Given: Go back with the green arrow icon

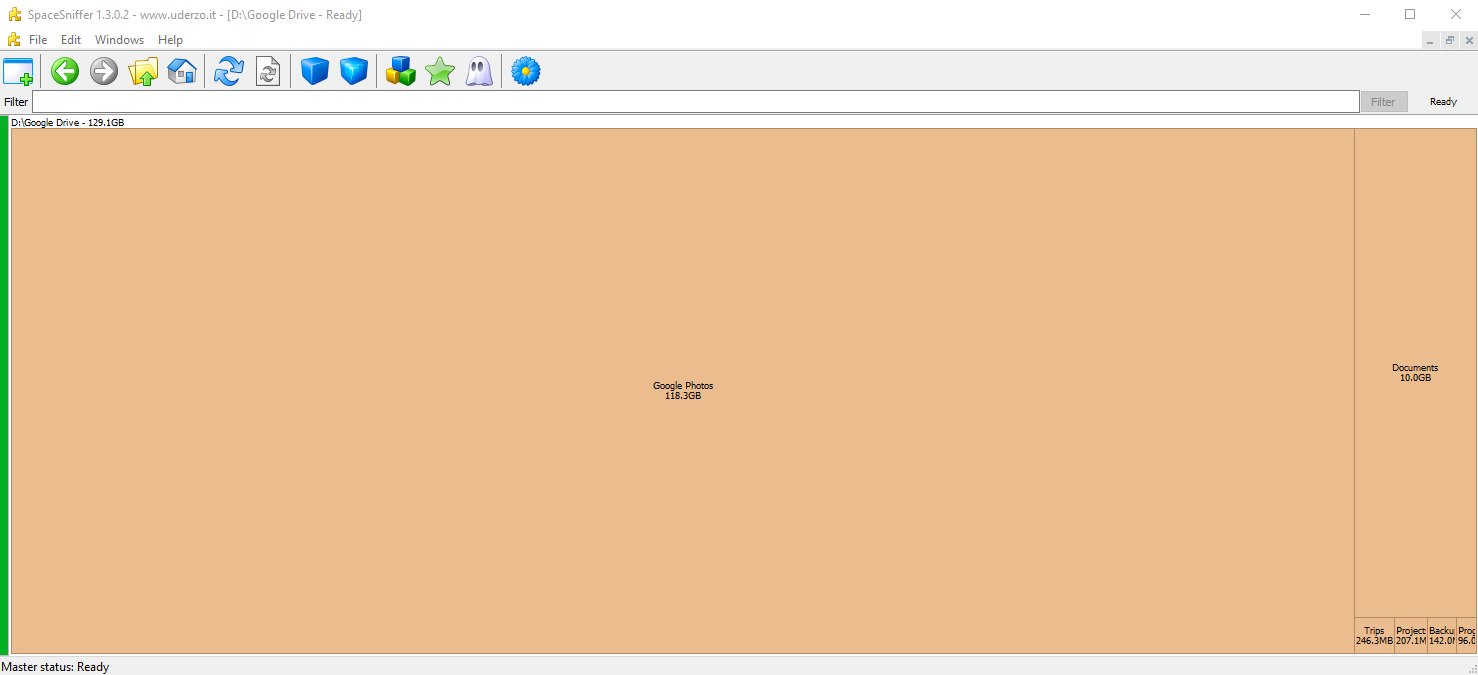Looking at the screenshot, I should [x=65, y=71].
